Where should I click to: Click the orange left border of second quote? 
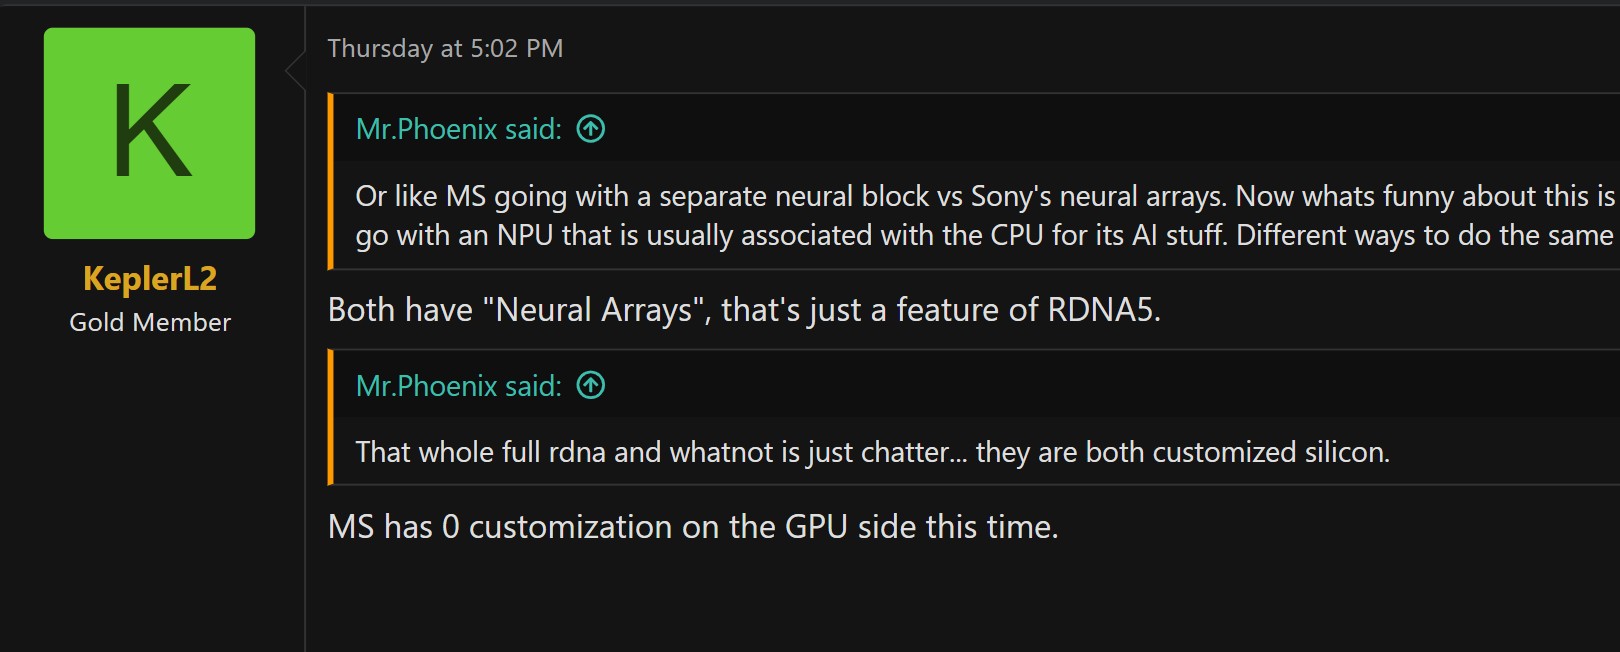(330, 417)
